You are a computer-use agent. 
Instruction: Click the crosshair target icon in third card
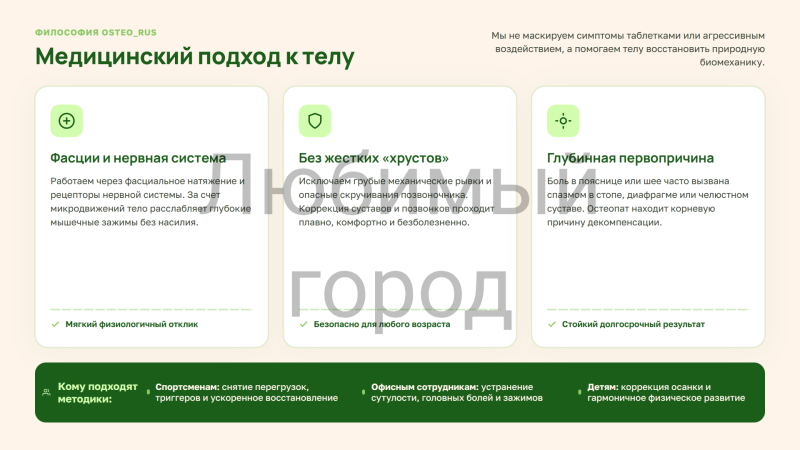click(563, 121)
